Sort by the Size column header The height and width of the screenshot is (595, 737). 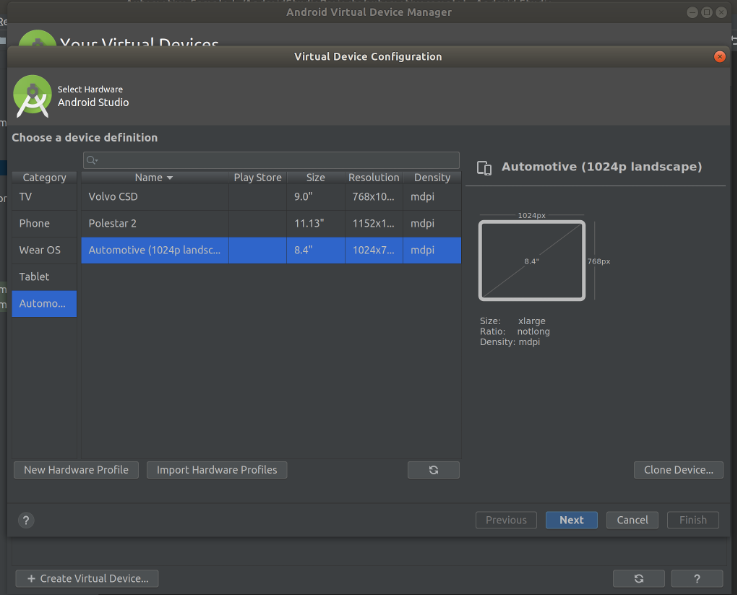point(316,178)
